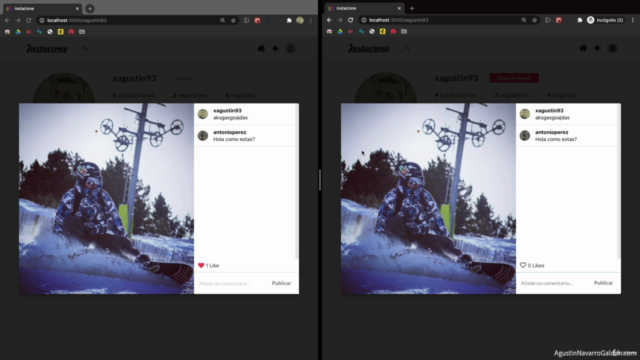Click the back arrow in left browser toolbar
This screenshot has height=360, width=640.
tap(7, 20)
